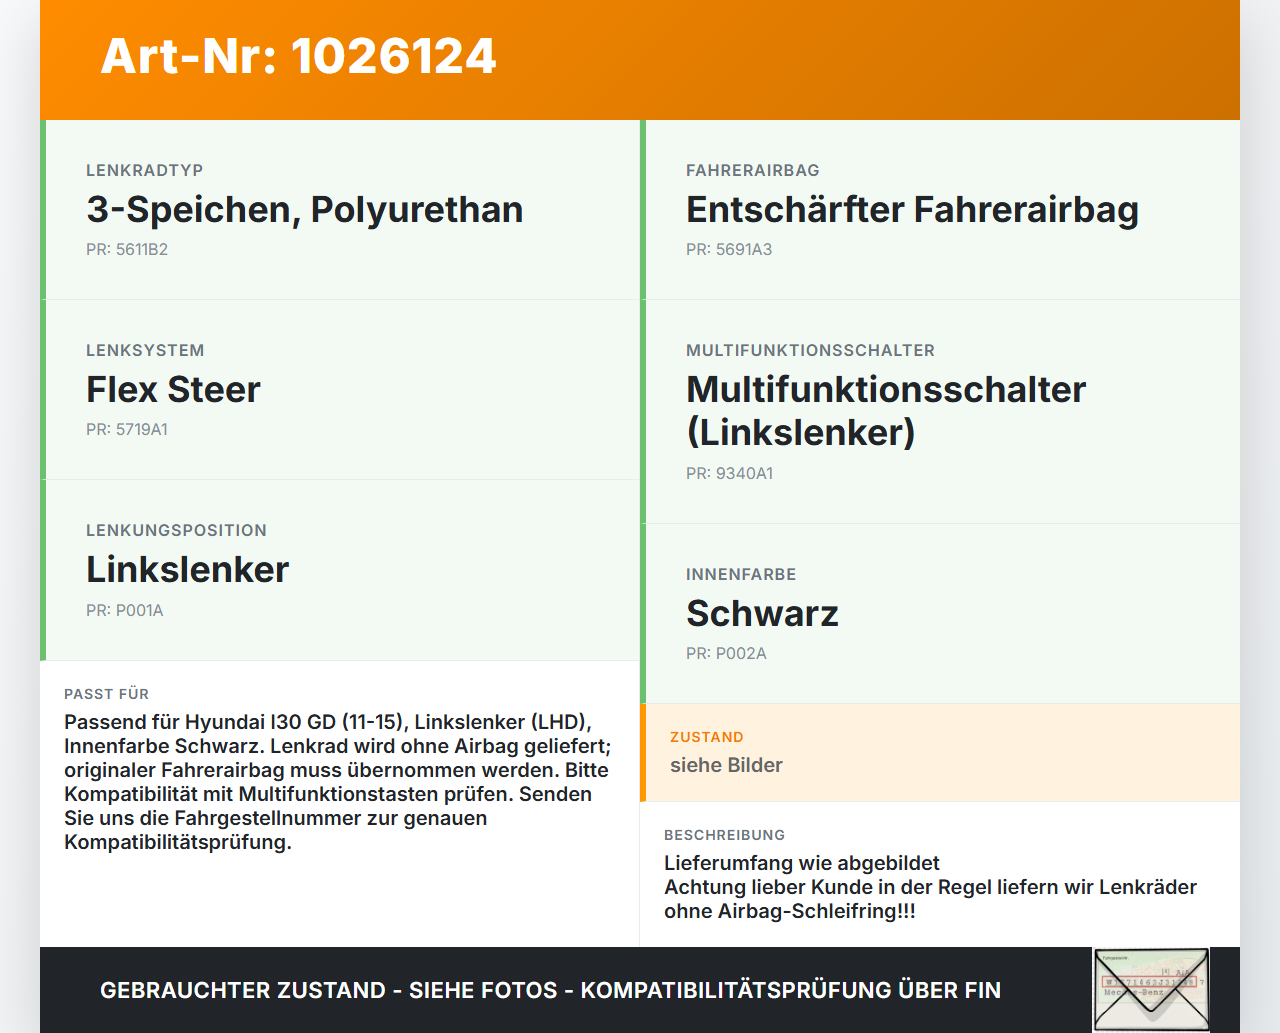
Task: Click the red FIN number box on envelope
Action: [x=1149, y=982]
